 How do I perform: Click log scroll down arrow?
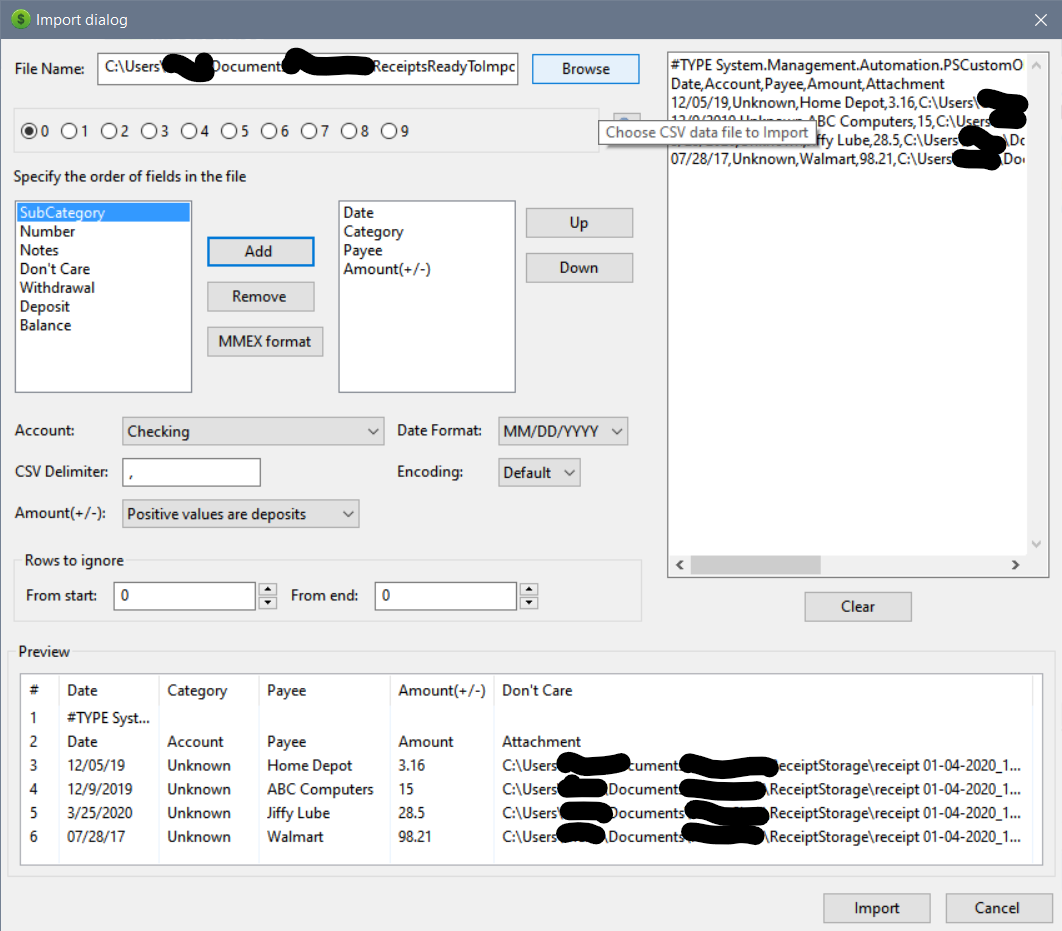coord(1036,544)
